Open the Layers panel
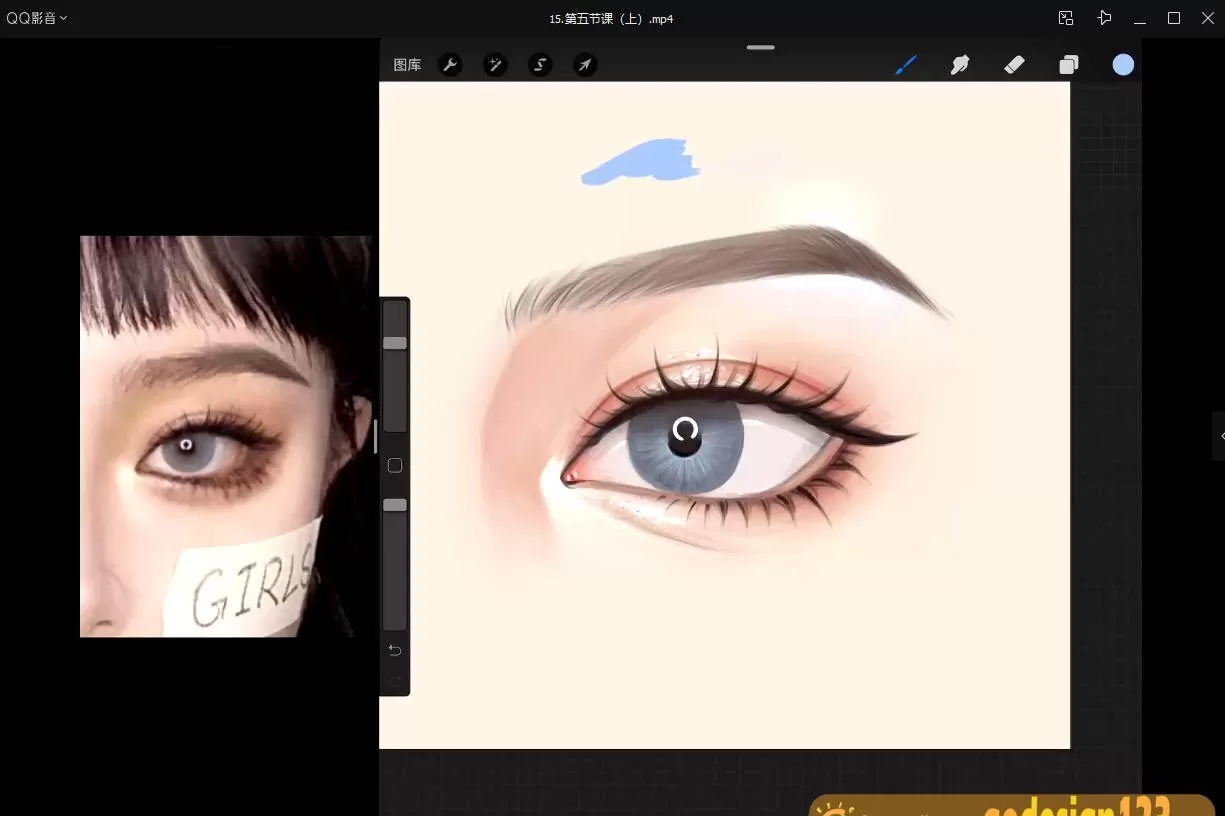The width and height of the screenshot is (1225, 816). 1068,64
